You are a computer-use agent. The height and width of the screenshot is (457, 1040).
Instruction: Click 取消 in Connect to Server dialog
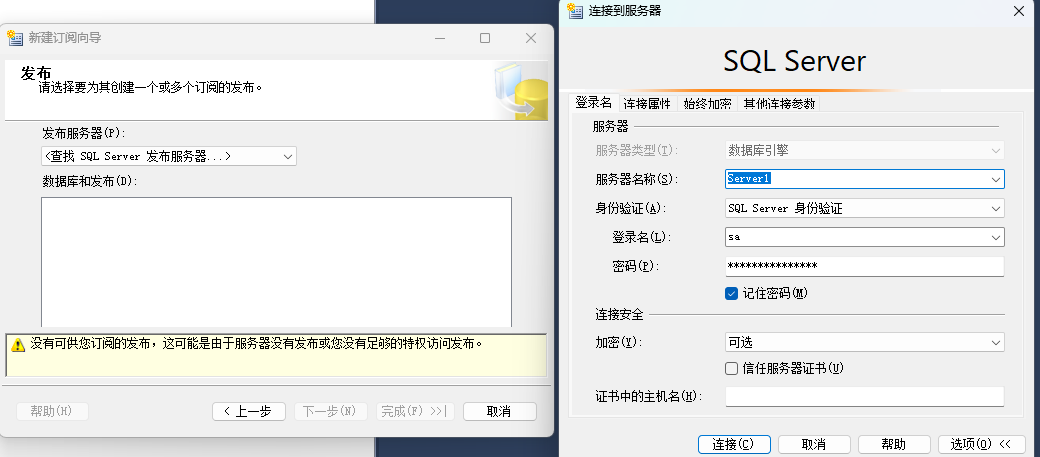point(814,444)
